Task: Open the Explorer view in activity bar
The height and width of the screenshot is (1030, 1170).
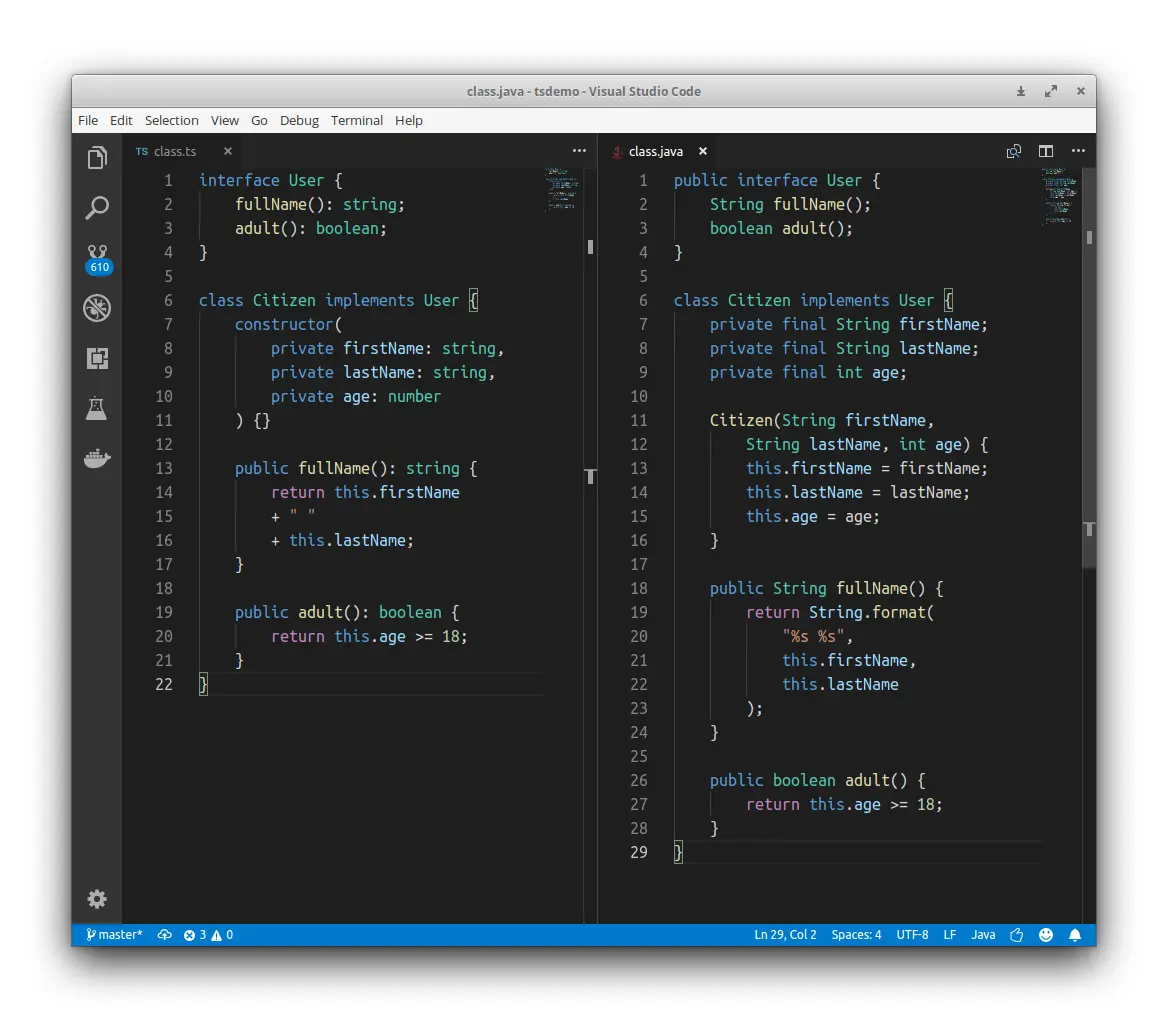Action: (x=97, y=157)
